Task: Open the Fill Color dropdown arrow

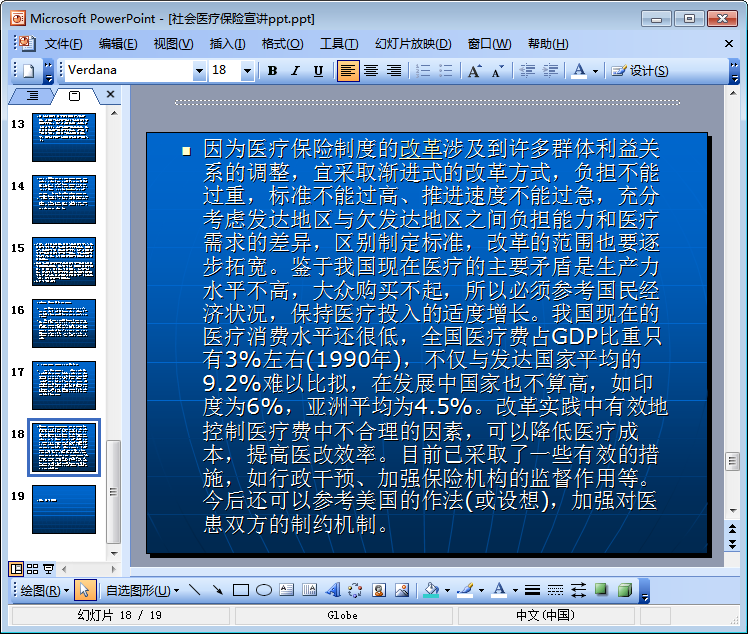Action: [447, 591]
